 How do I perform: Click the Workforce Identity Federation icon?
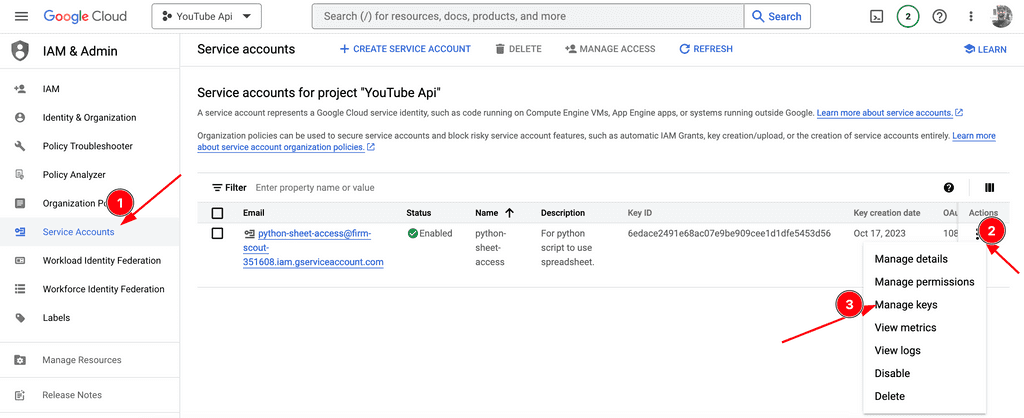(x=20, y=289)
